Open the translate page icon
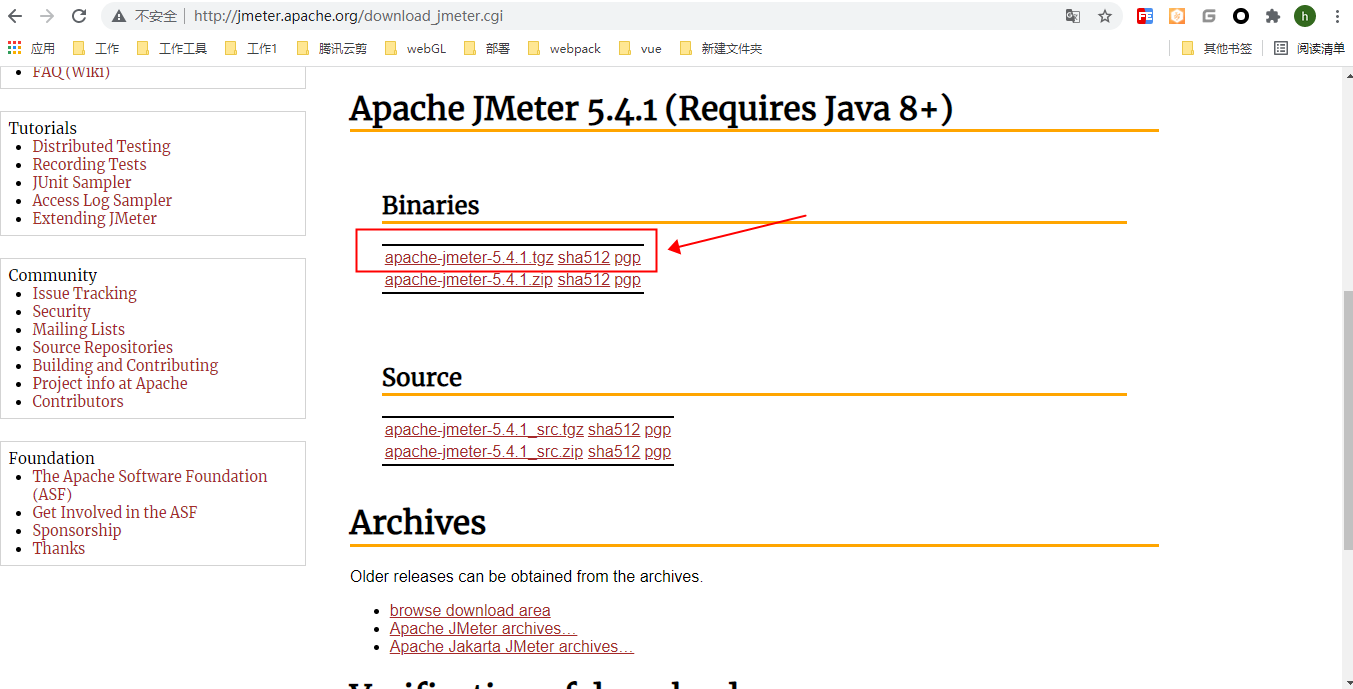The width and height of the screenshot is (1353, 689). (1075, 15)
